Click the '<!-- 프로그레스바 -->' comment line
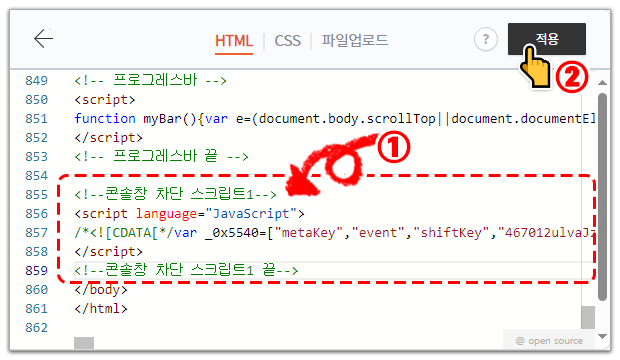 pos(150,80)
